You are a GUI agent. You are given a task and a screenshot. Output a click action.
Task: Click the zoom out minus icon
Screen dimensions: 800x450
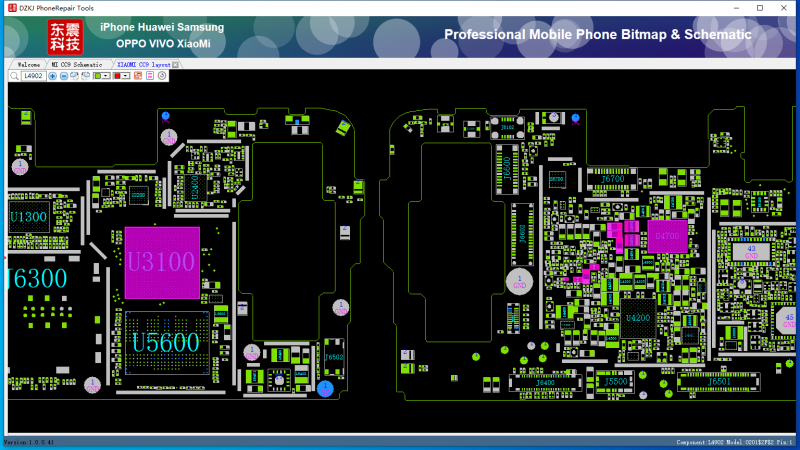pos(64,76)
